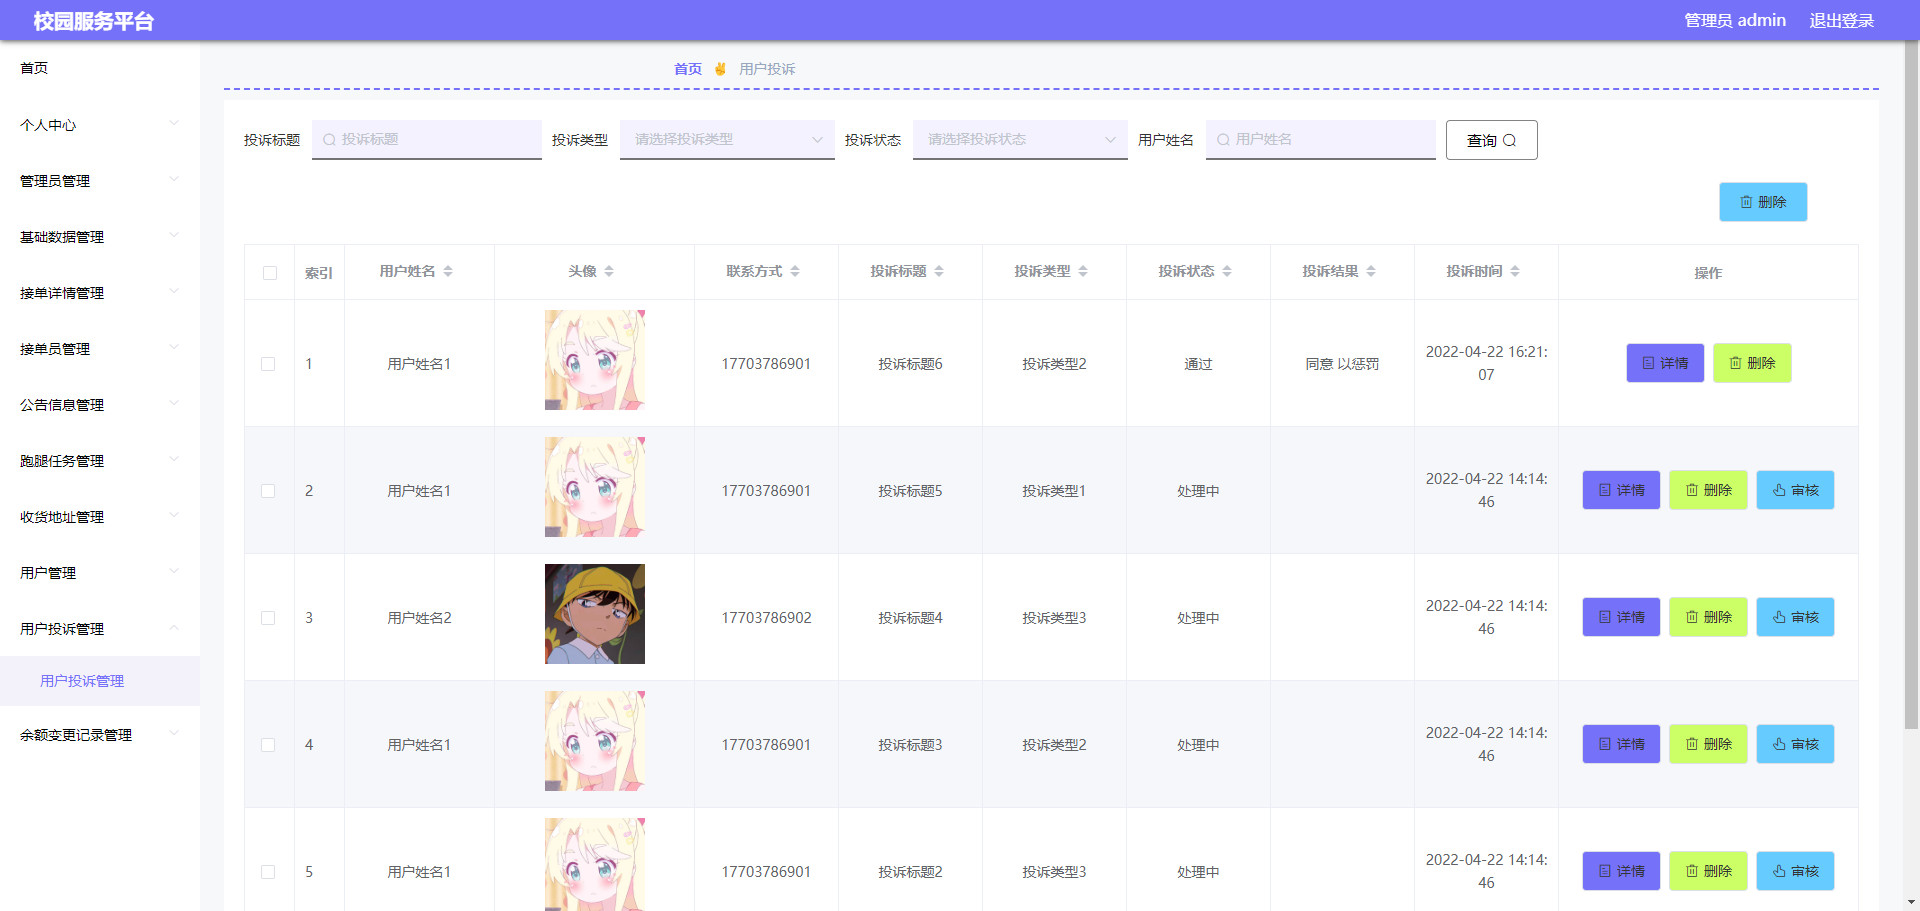1920x911 pixels.
Task: Tick the checkbox for row 1
Action: tap(268, 364)
